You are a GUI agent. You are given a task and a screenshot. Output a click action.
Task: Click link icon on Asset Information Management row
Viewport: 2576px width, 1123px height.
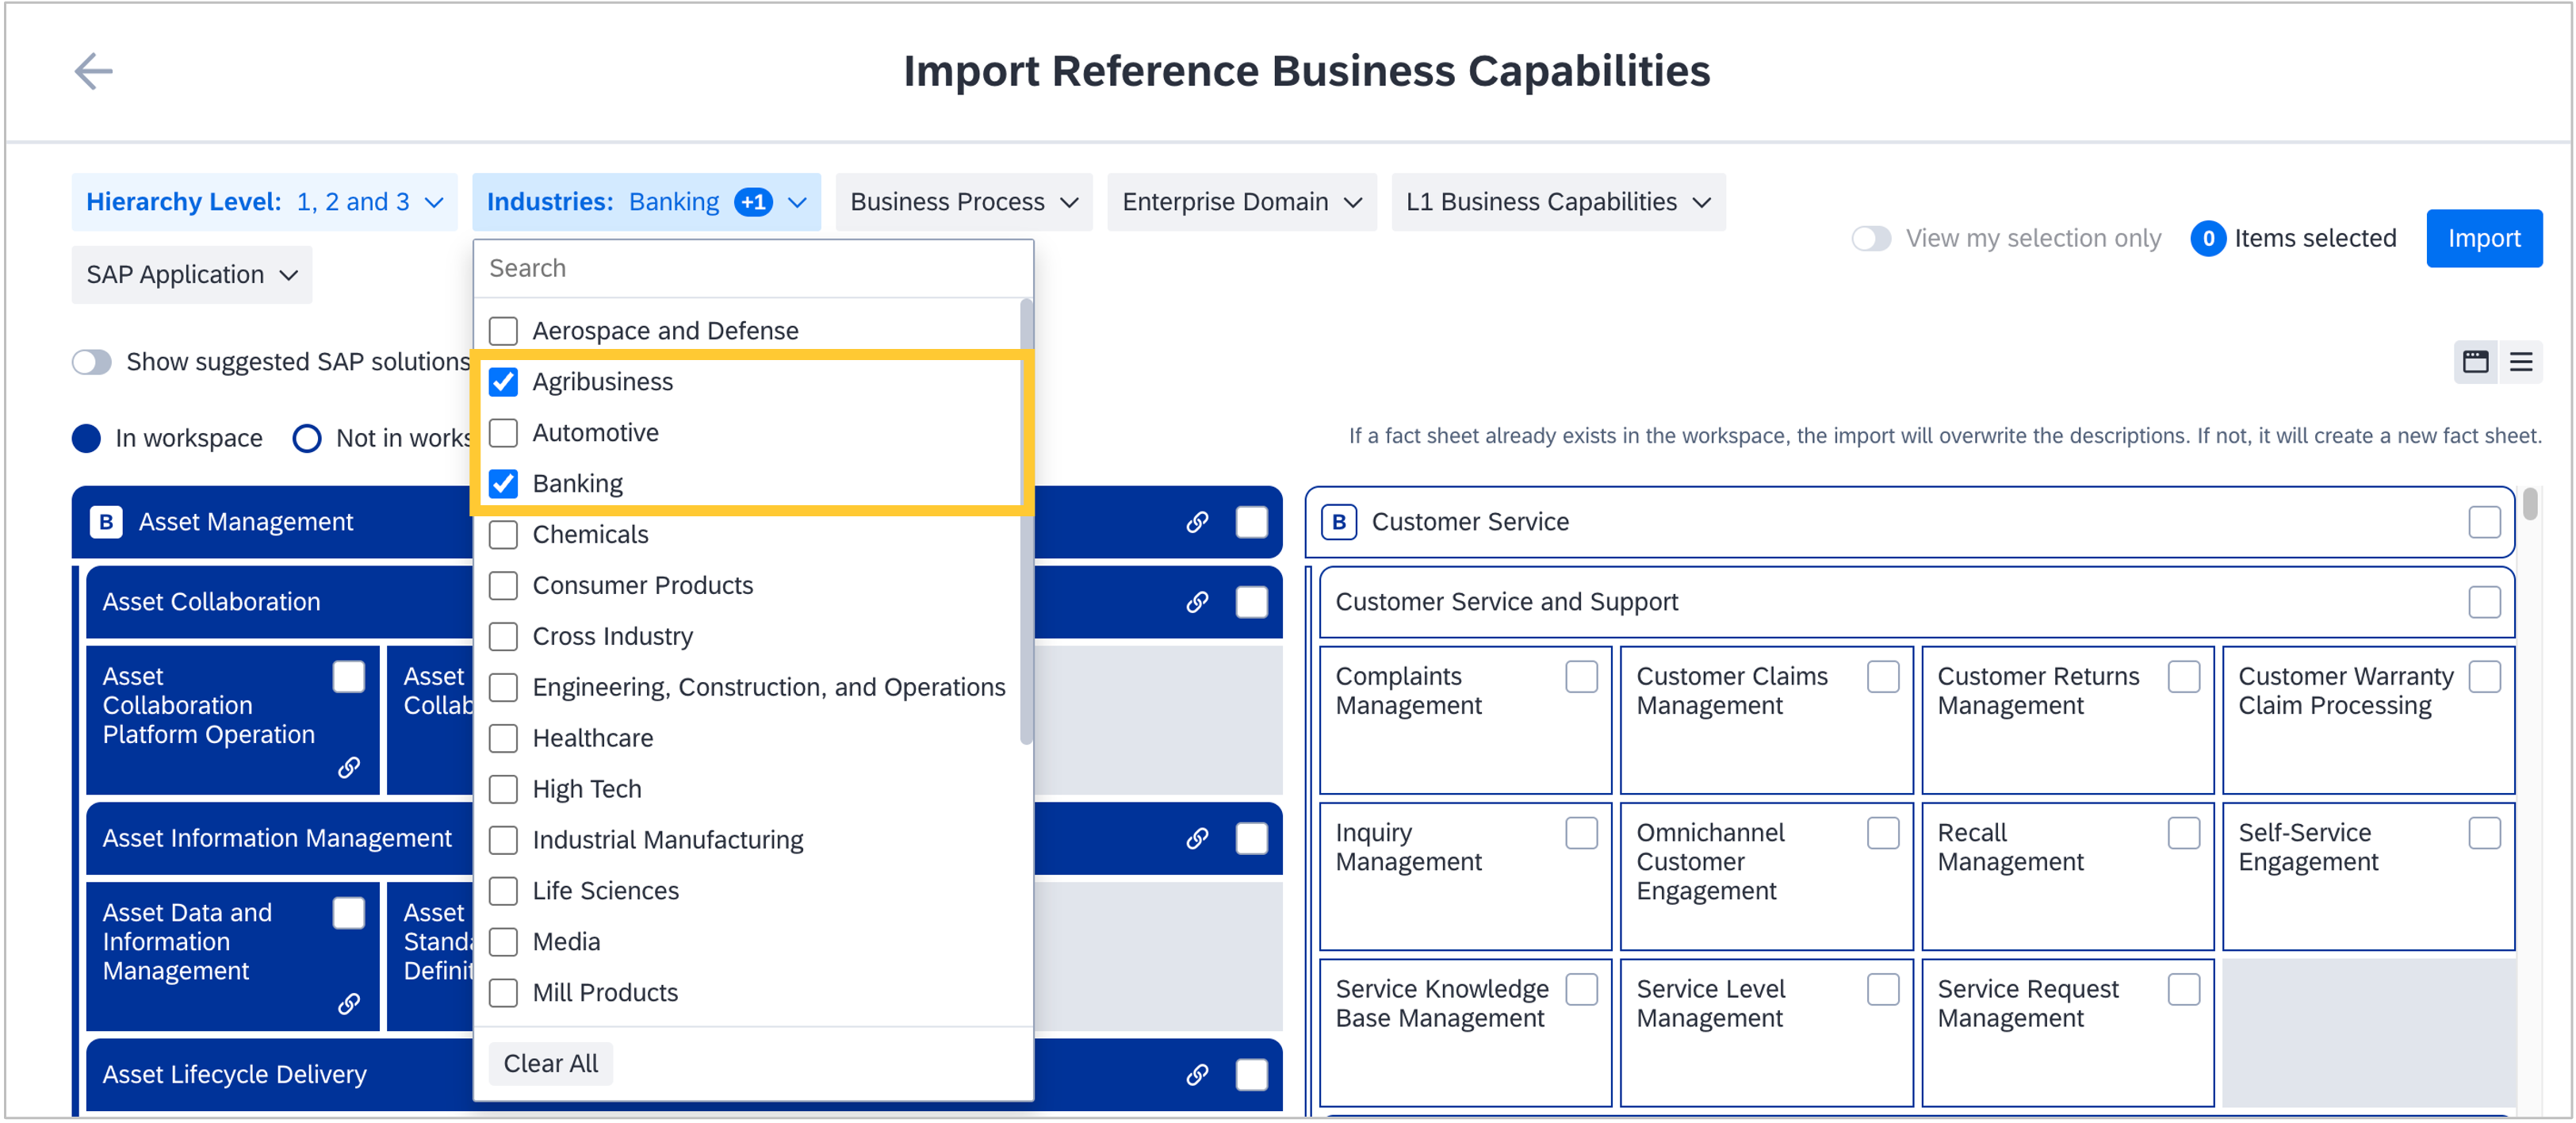pyautogui.click(x=1197, y=838)
